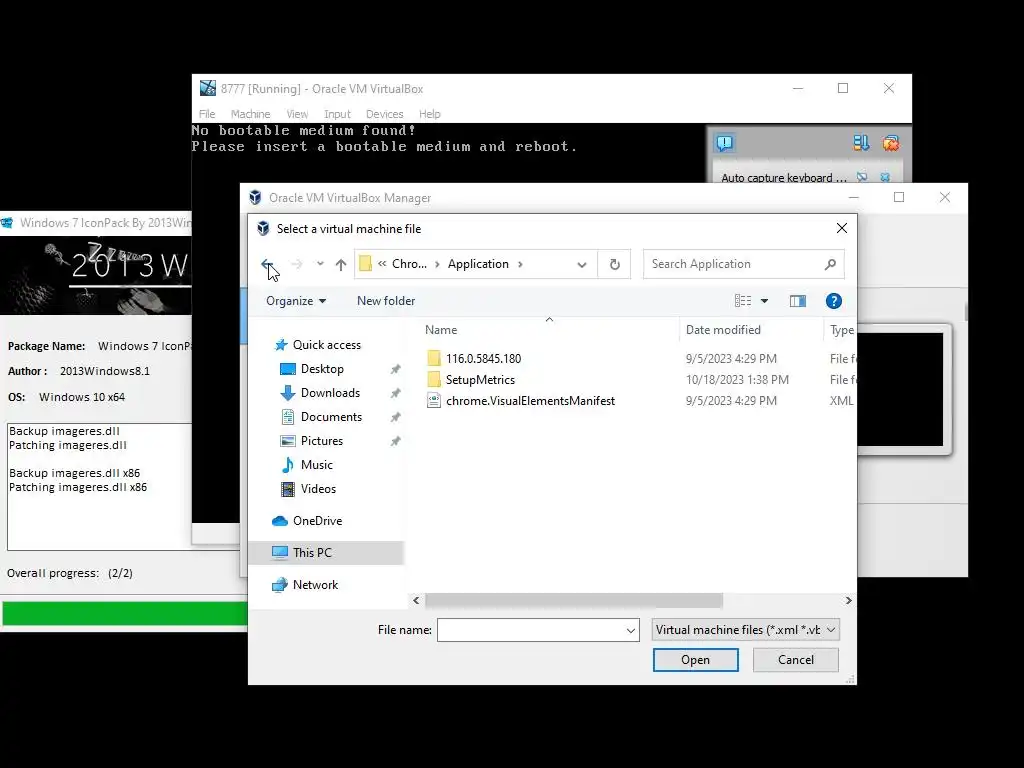Open the Videos folder shortcut

point(318,488)
